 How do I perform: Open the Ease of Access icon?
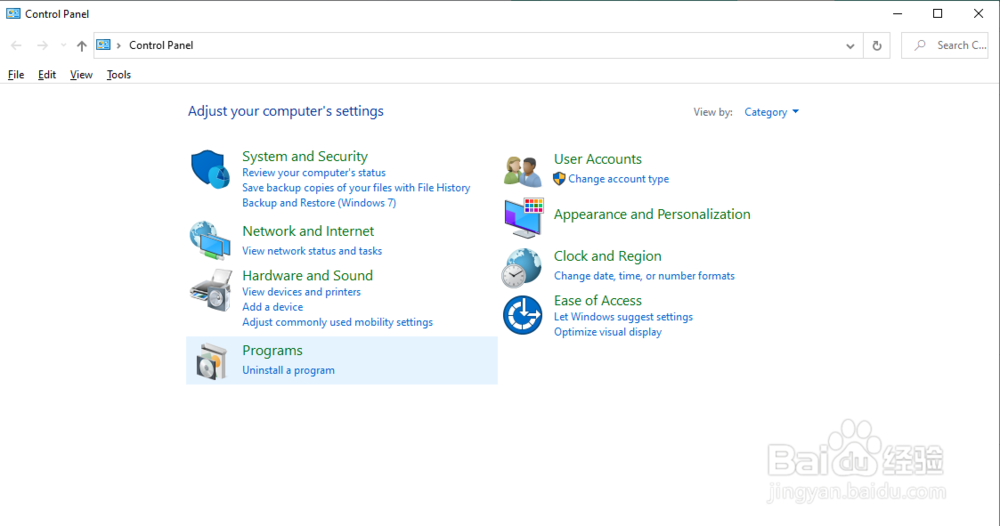522,315
